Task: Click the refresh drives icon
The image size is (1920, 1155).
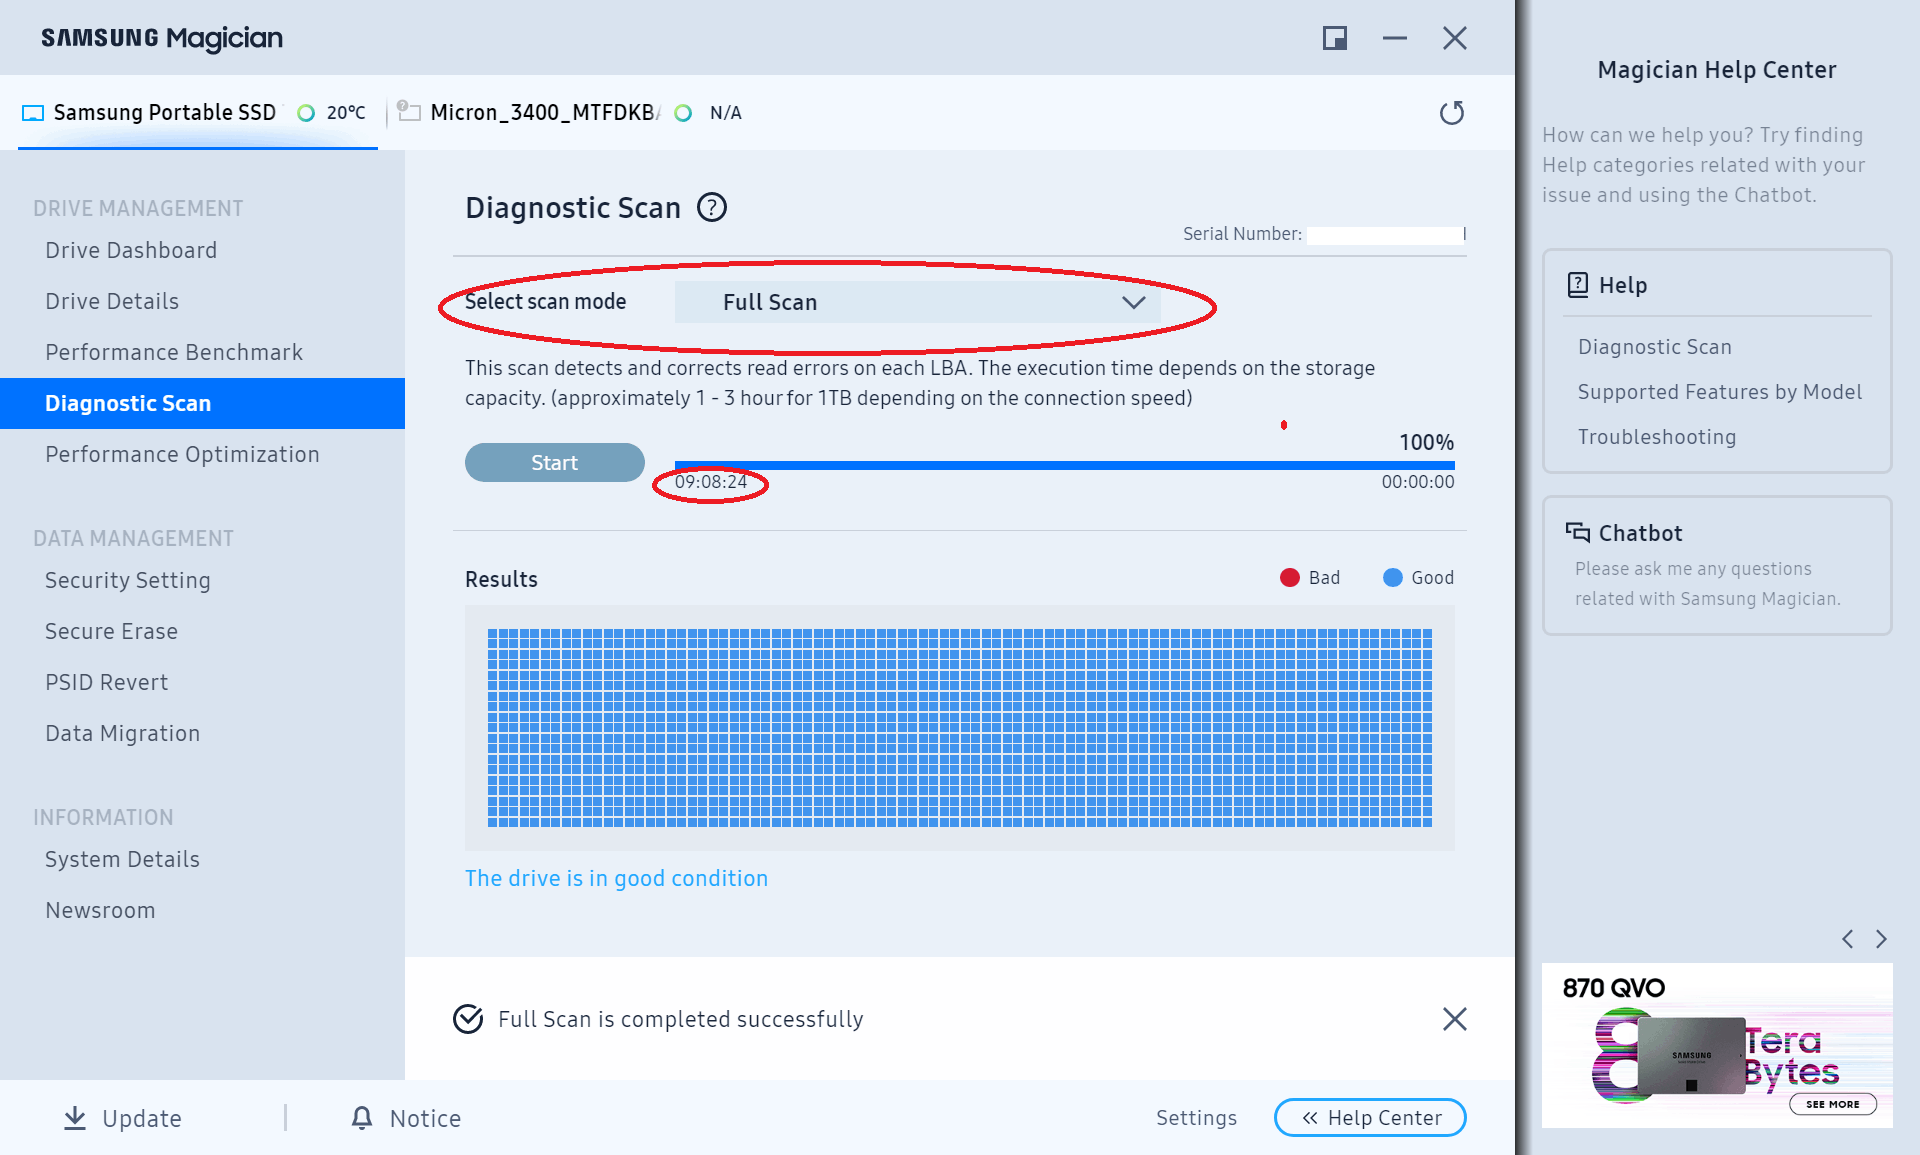Action: 1451,113
